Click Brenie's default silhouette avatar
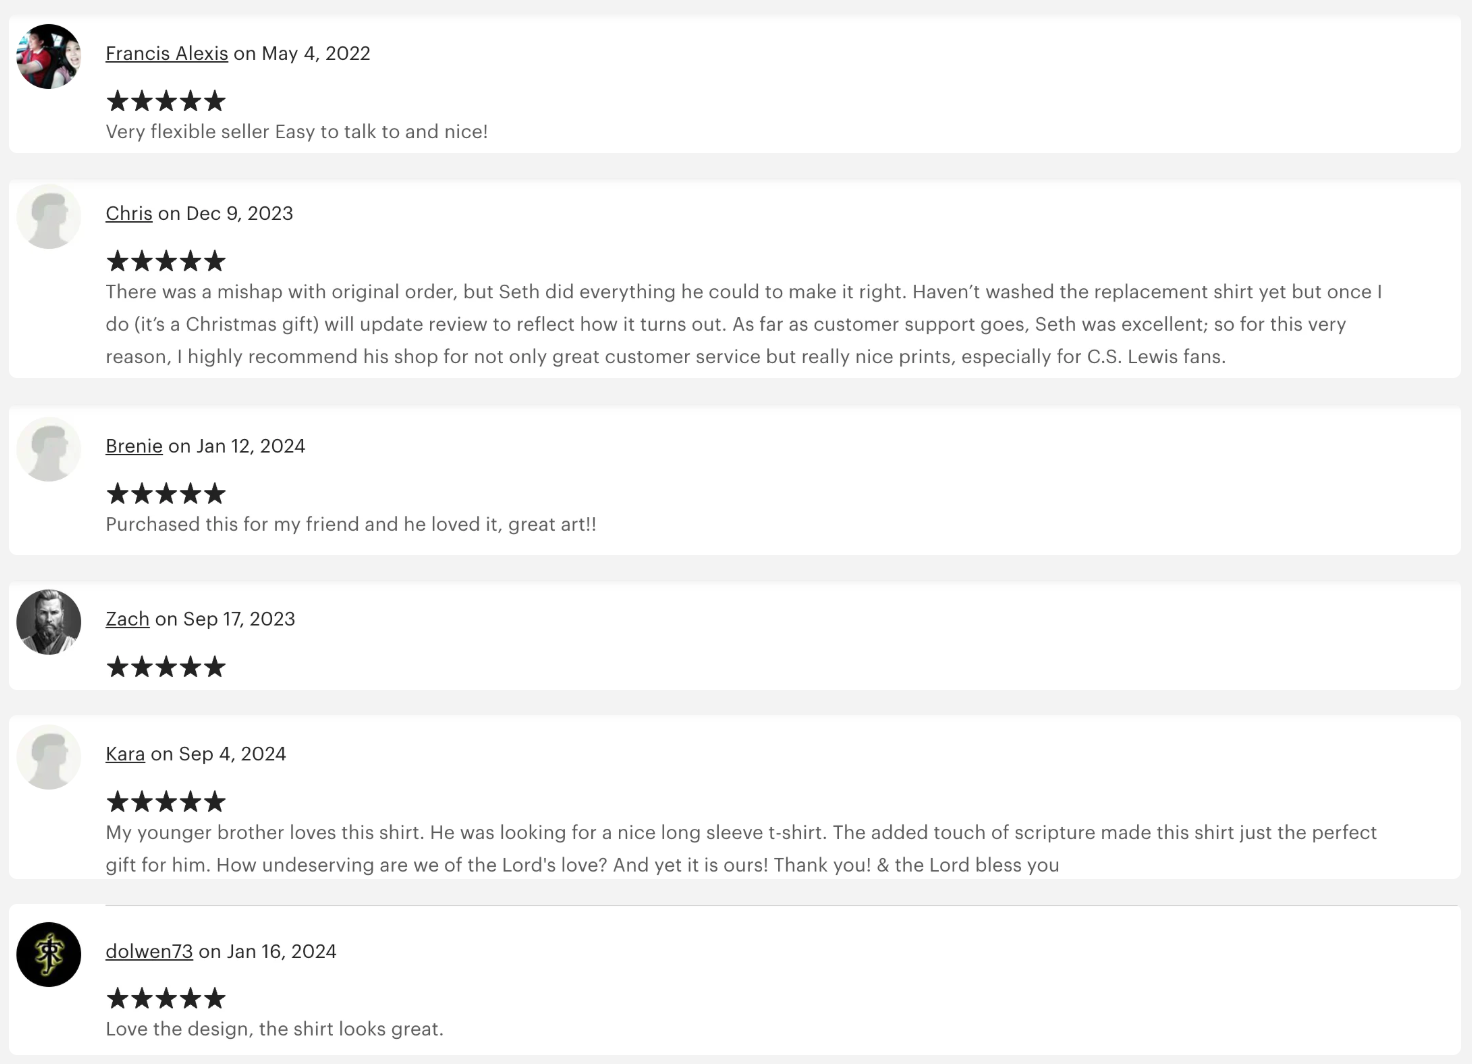The width and height of the screenshot is (1472, 1064). [x=48, y=450]
